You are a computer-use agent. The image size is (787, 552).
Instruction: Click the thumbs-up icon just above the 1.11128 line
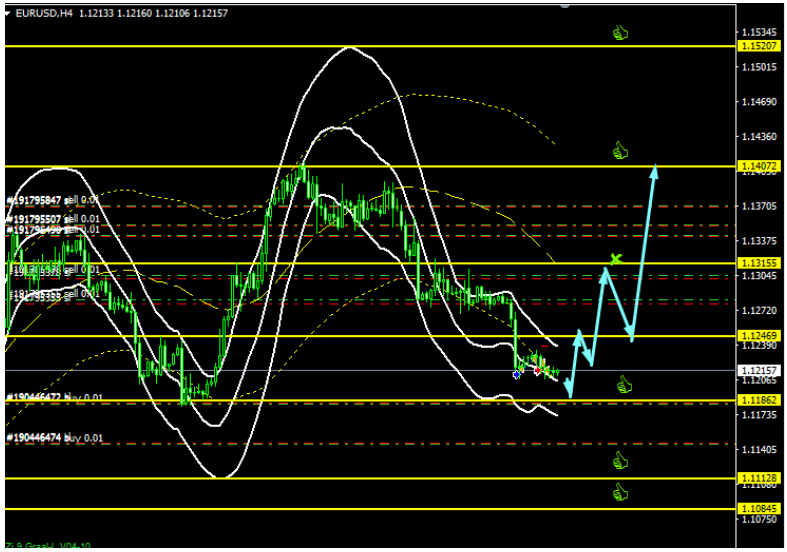[621, 460]
